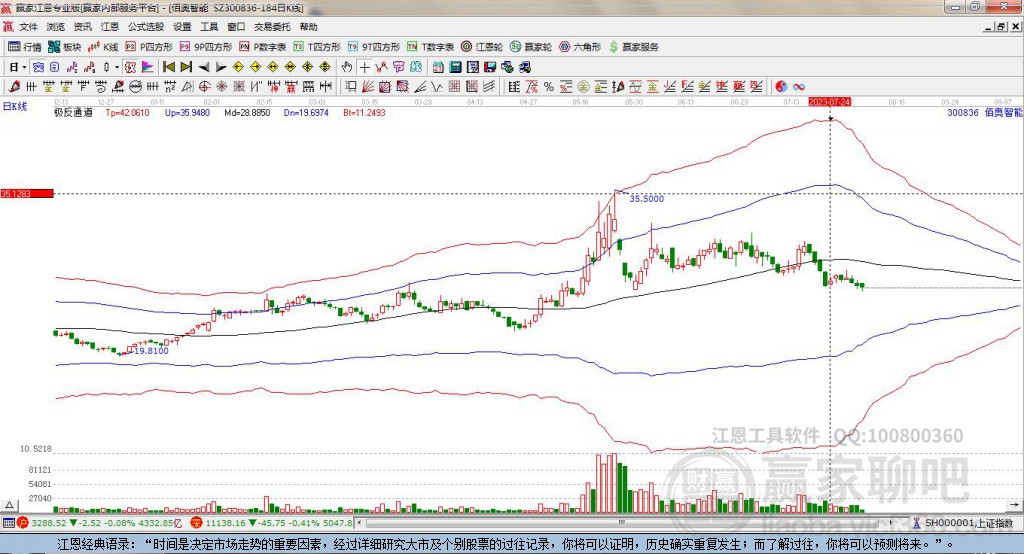Image resolution: width=1024 pixels, height=554 pixels.
Task: Click the colored flag chart icon
Action: [x=148, y=67]
